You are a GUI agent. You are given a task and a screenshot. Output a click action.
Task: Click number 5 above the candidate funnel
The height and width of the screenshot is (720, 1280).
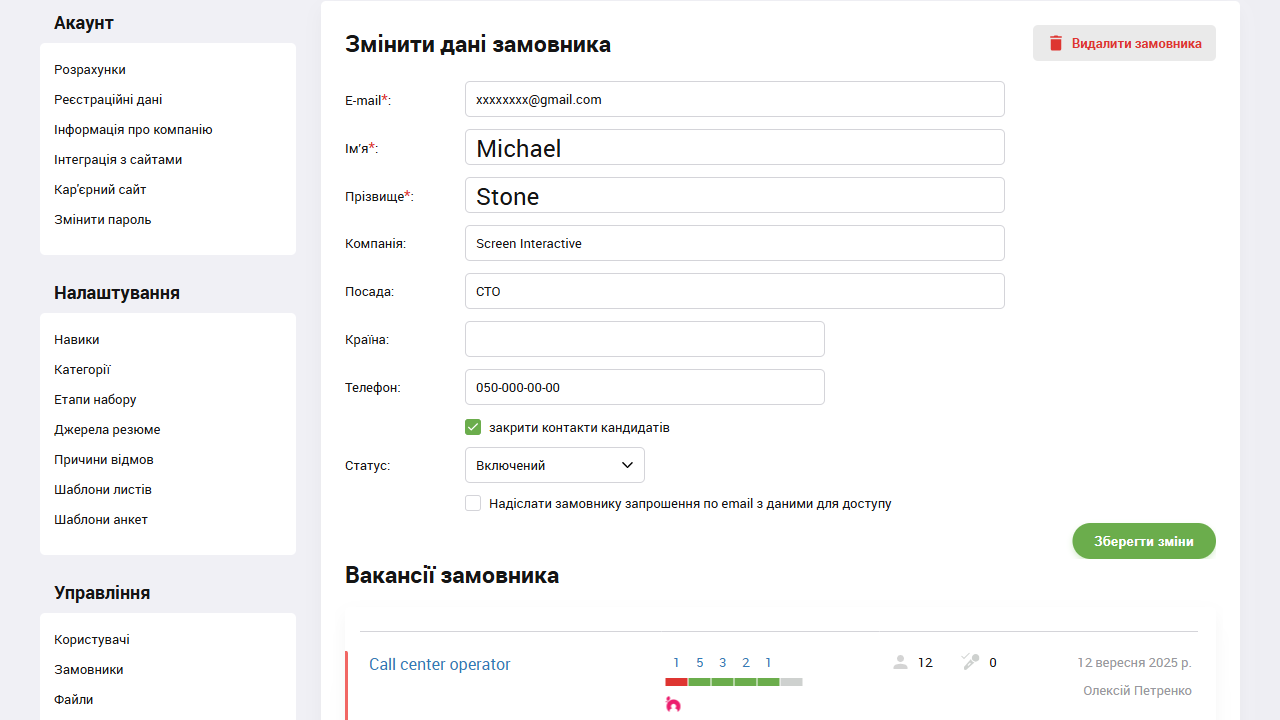click(700, 662)
